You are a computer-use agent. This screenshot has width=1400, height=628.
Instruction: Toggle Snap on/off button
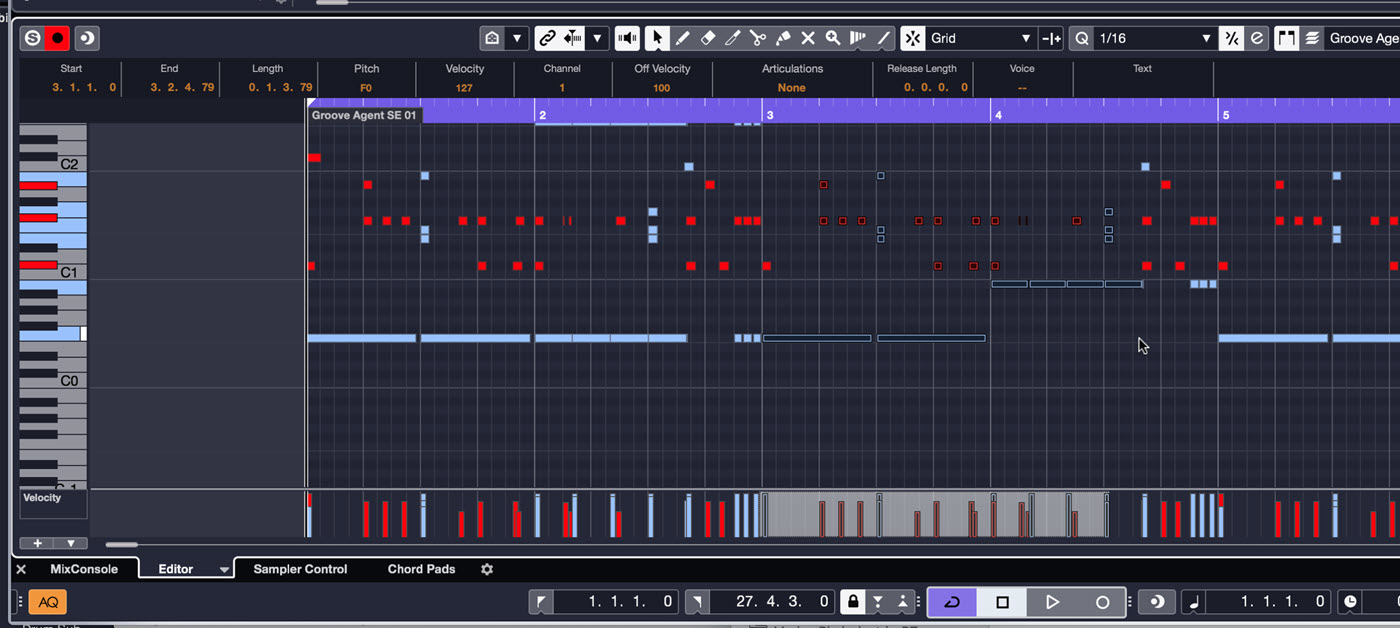click(x=913, y=38)
